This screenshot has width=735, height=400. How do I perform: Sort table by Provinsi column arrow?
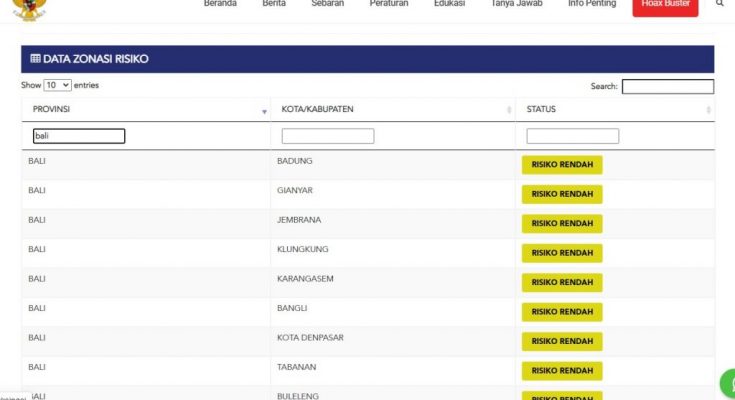[x=264, y=111]
